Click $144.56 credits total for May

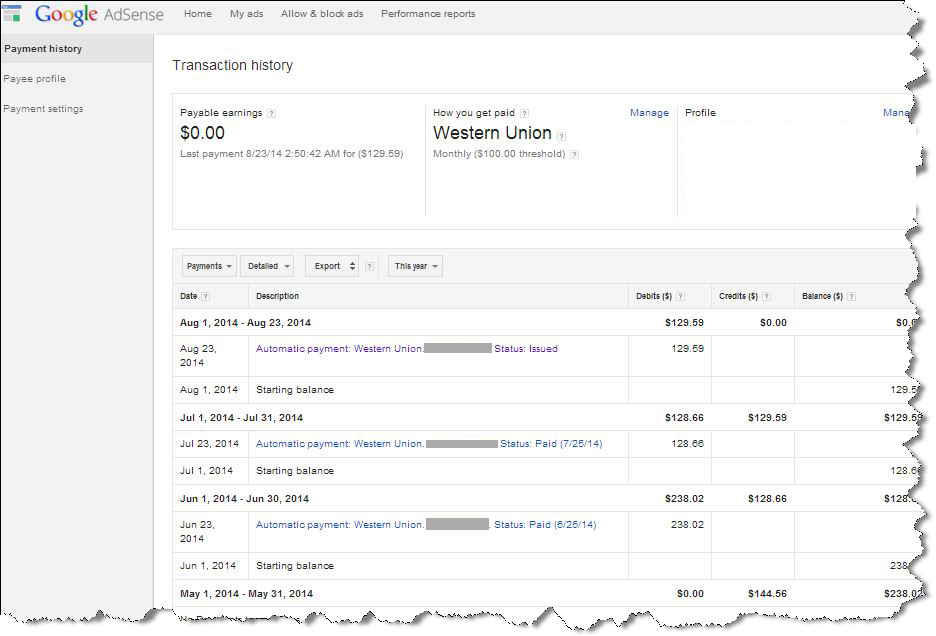coord(767,594)
